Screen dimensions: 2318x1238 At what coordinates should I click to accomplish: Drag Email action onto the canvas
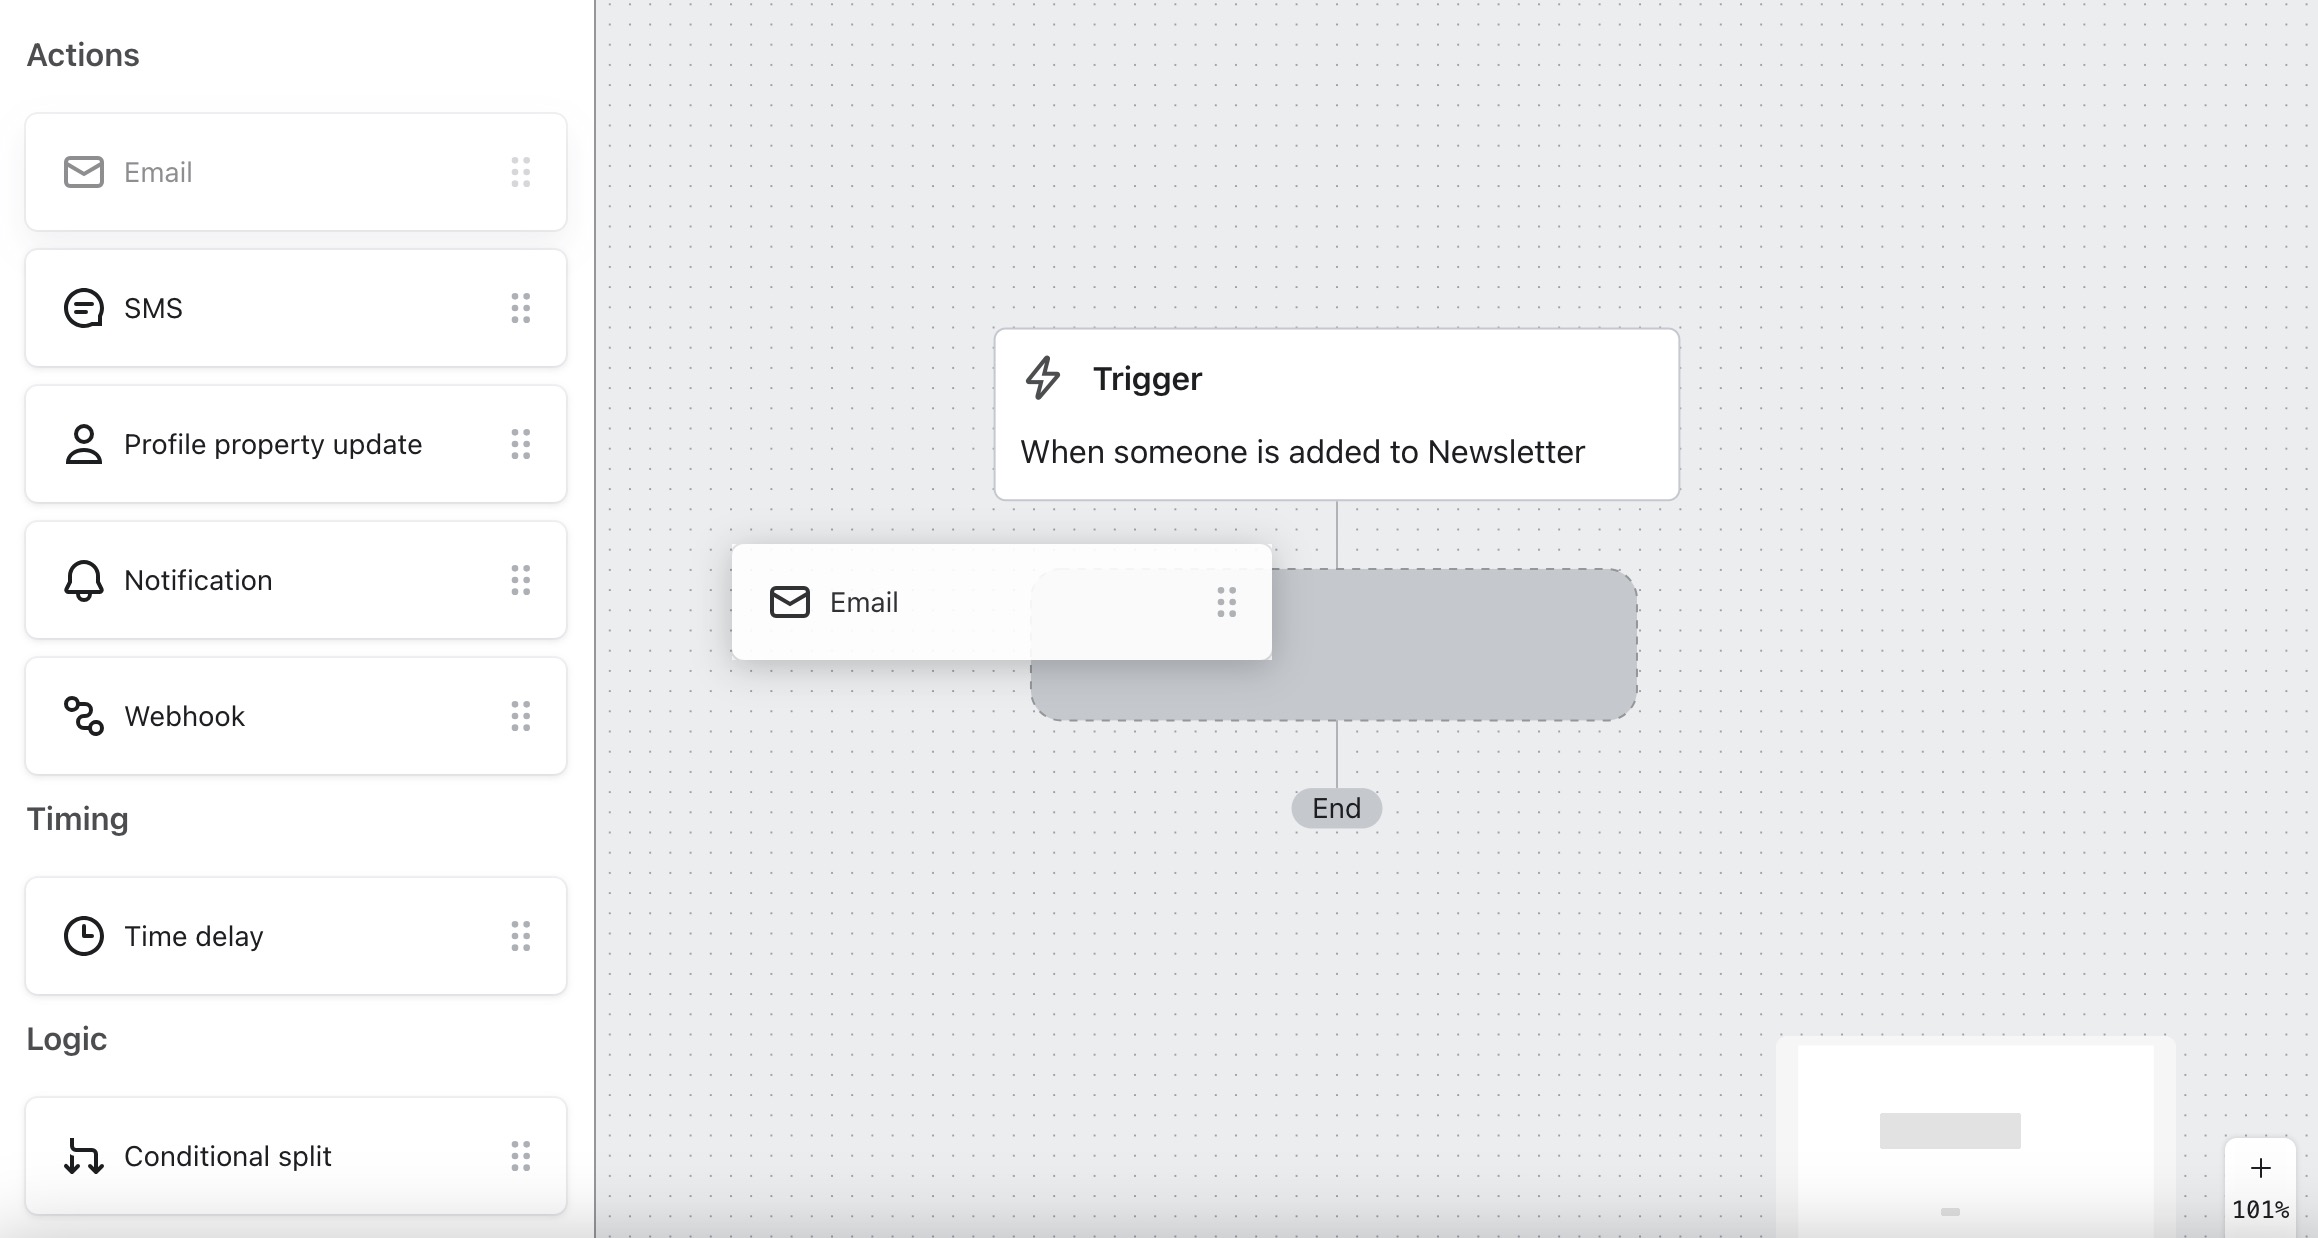(x=299, y=172)
